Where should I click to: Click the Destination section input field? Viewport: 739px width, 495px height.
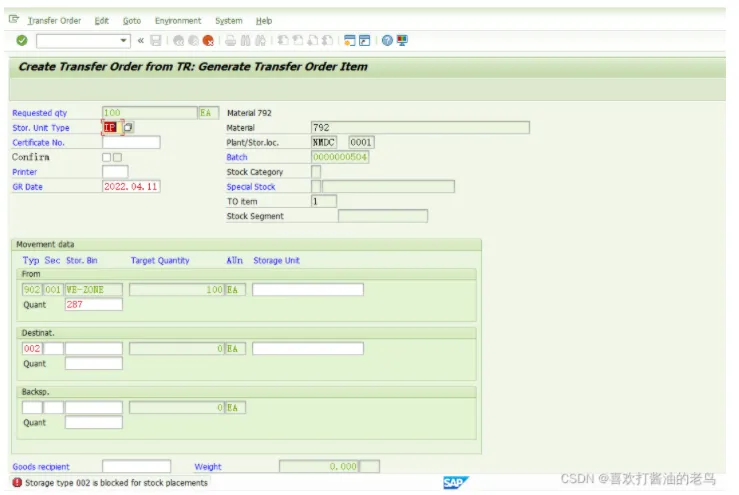tap(53, 348)
